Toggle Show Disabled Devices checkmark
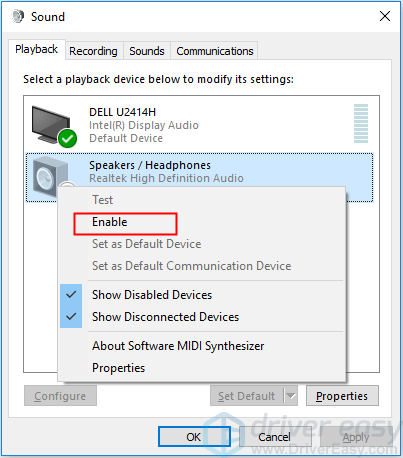 click(71, 295)
